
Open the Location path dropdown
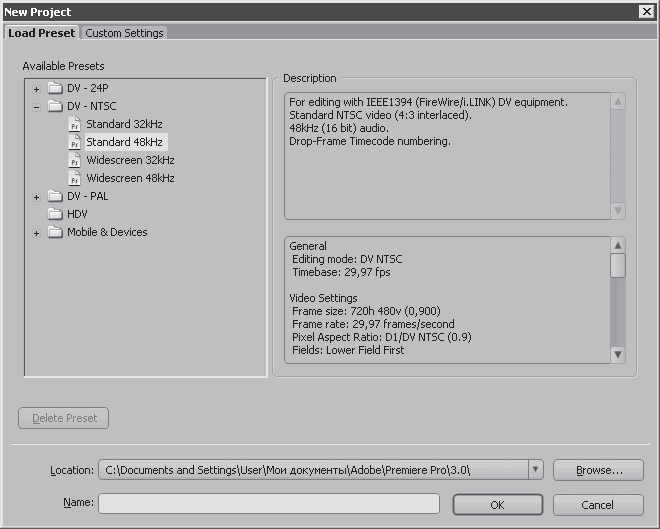click(535, 469)
